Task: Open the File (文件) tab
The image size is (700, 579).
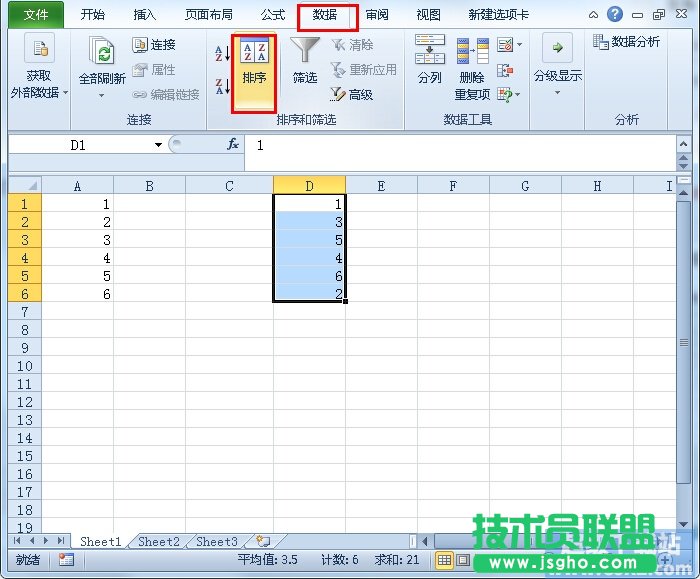Action: (36, 15)
